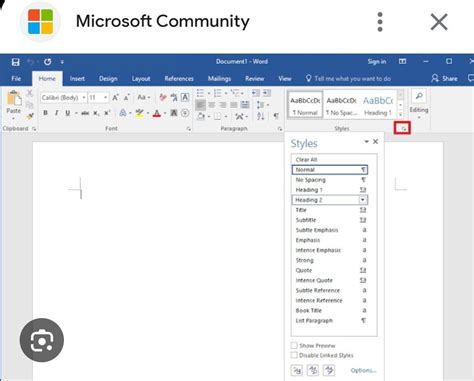Open the Styles pane options arrow beside close
This screenshot has height=381, width=474.
tap(366, 142)
